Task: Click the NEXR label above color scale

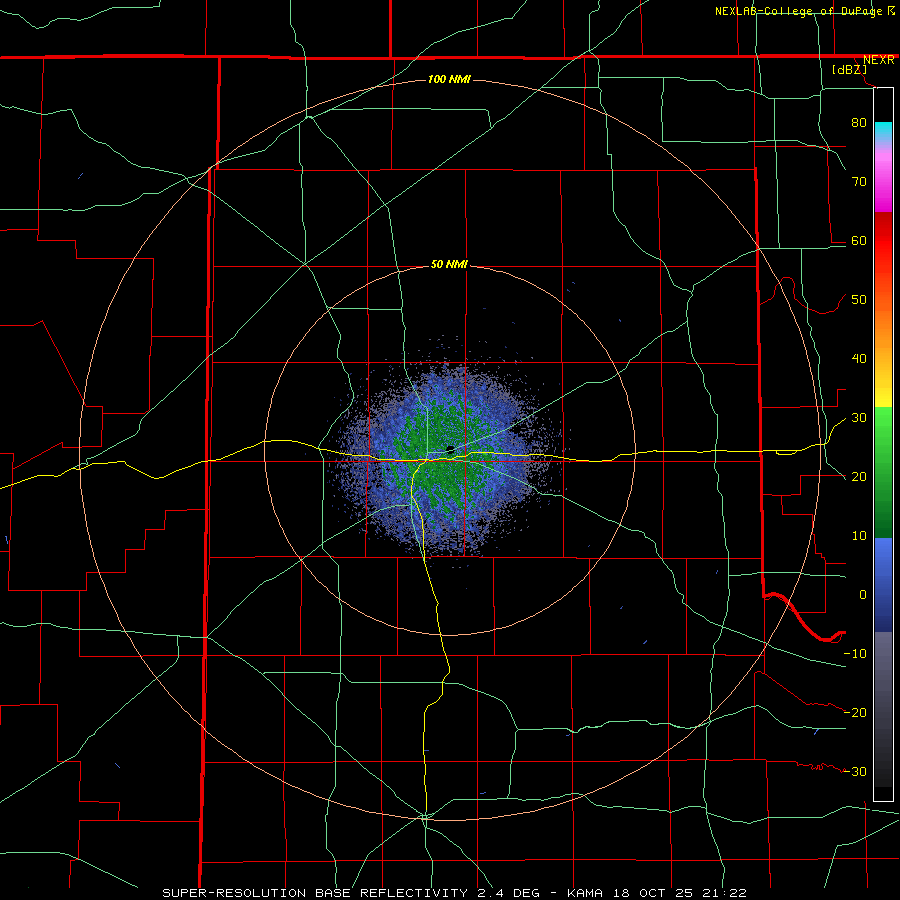Action: point(878,60)
